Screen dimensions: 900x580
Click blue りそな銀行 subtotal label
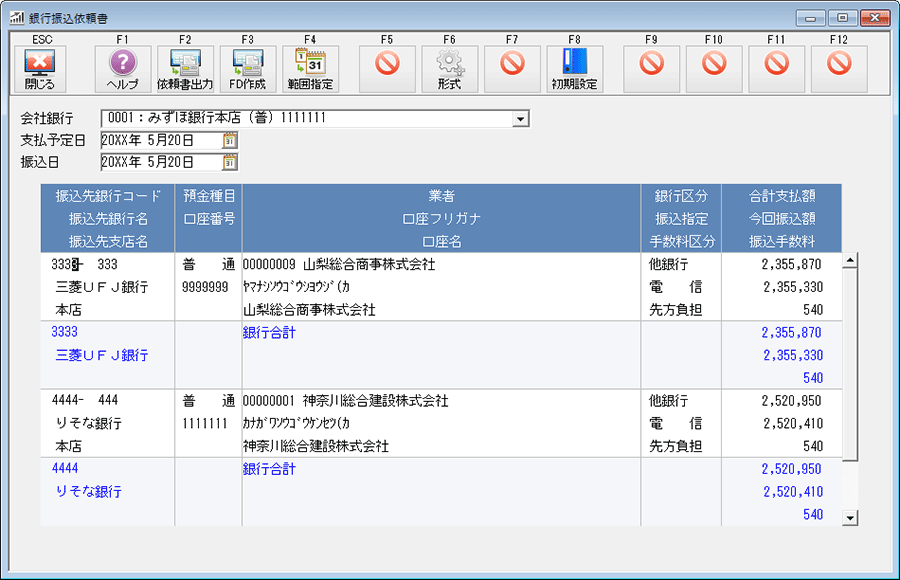[89, 492]
